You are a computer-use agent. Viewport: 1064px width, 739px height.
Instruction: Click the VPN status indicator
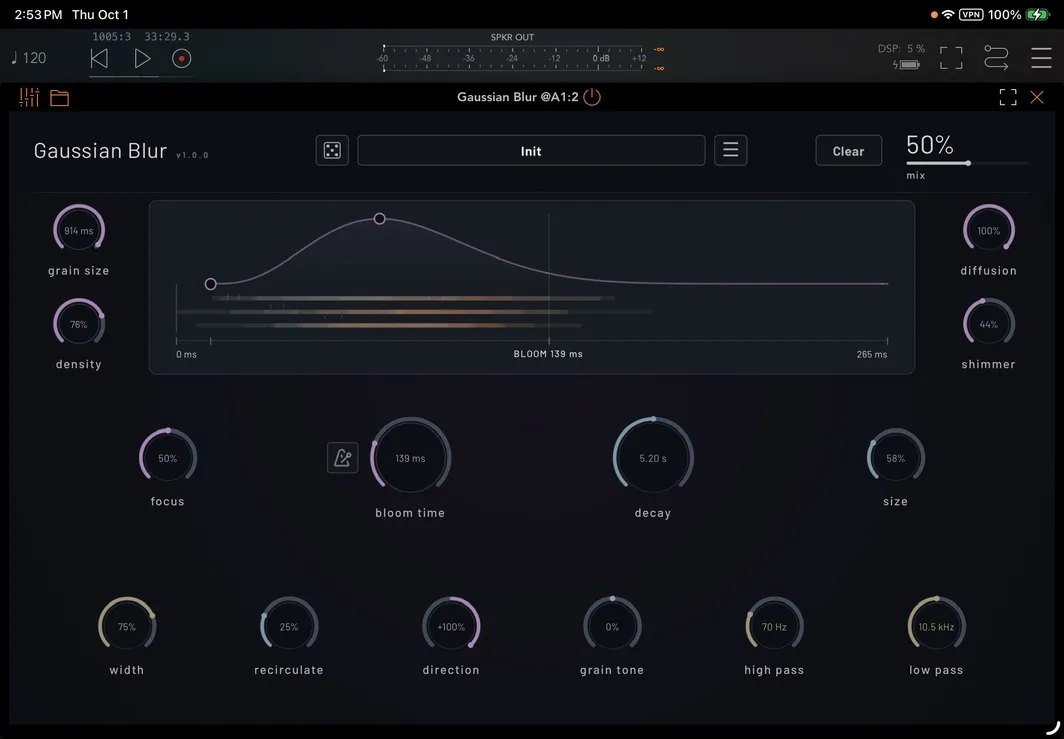[x=971, y=14]
